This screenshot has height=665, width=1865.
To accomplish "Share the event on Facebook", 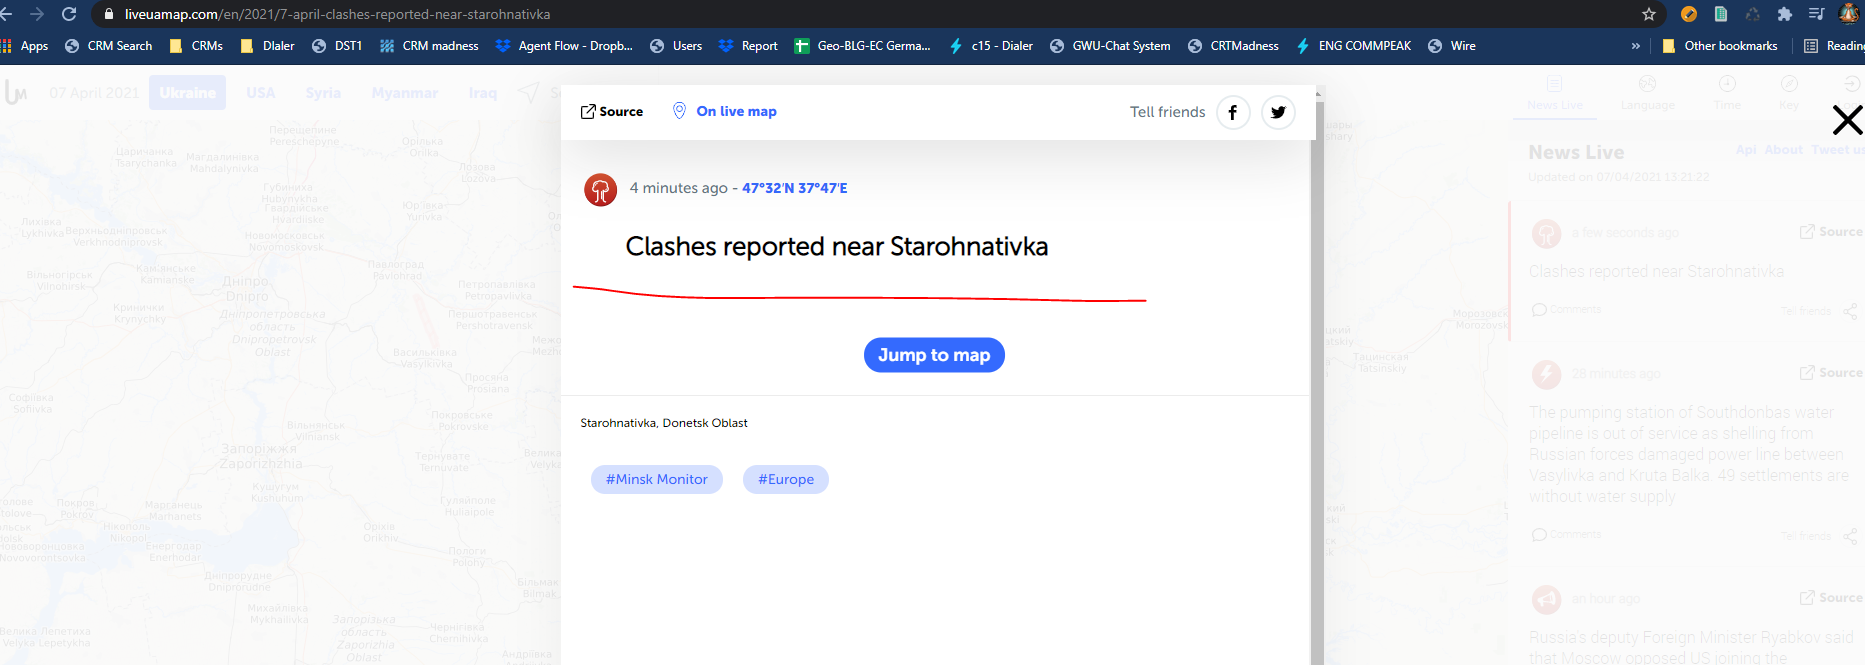I will click(x=1233, y=112).
